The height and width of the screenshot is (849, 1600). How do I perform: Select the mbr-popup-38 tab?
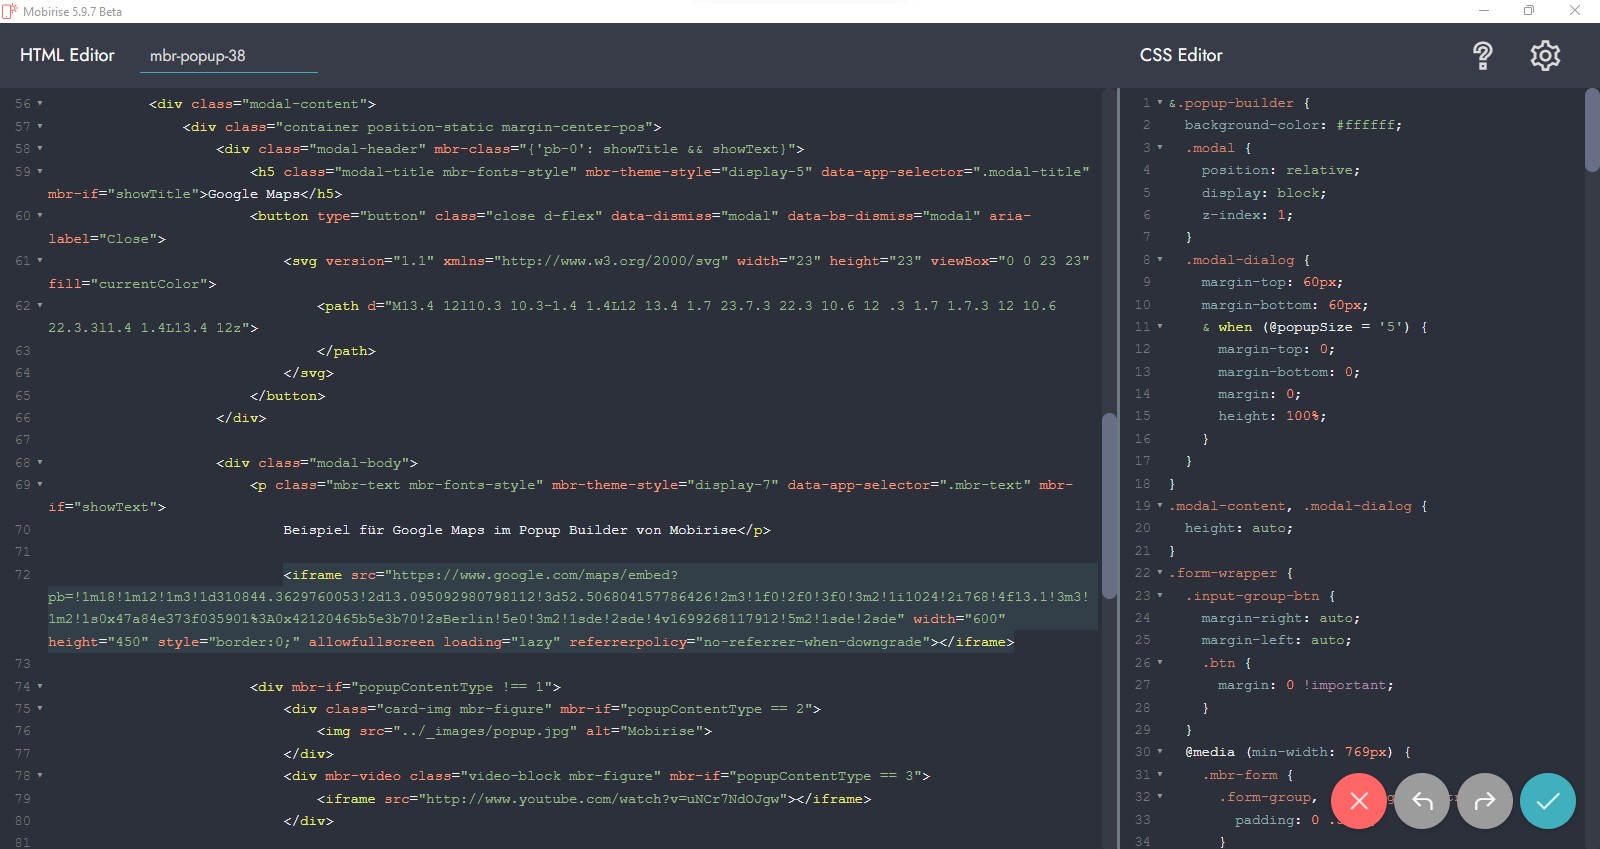pyautogui.click(x=198, y=56)
